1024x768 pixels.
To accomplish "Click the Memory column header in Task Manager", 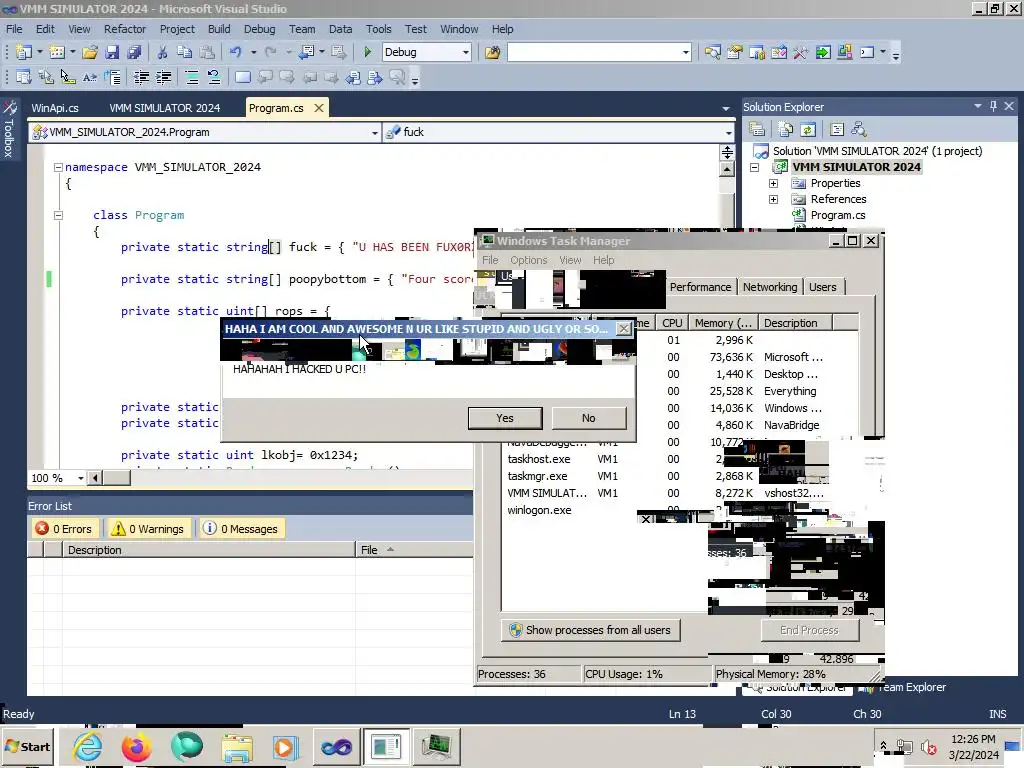I will click(x=722, y=323).
